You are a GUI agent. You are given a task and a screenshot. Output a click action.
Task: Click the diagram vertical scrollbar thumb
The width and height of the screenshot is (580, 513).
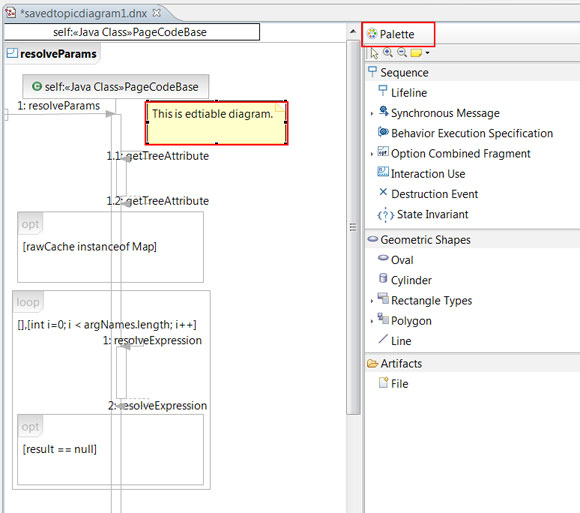pyautogui.click(x=353, y=227)
